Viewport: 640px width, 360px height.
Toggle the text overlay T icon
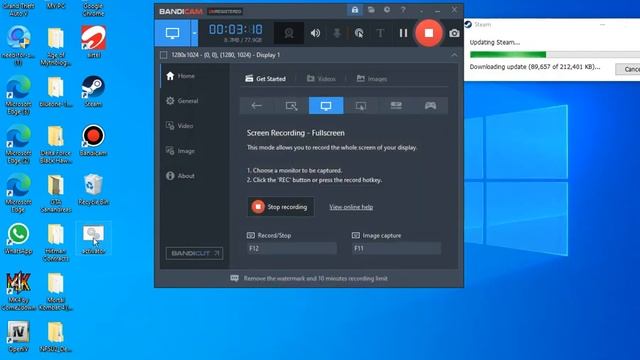point(380,33)
